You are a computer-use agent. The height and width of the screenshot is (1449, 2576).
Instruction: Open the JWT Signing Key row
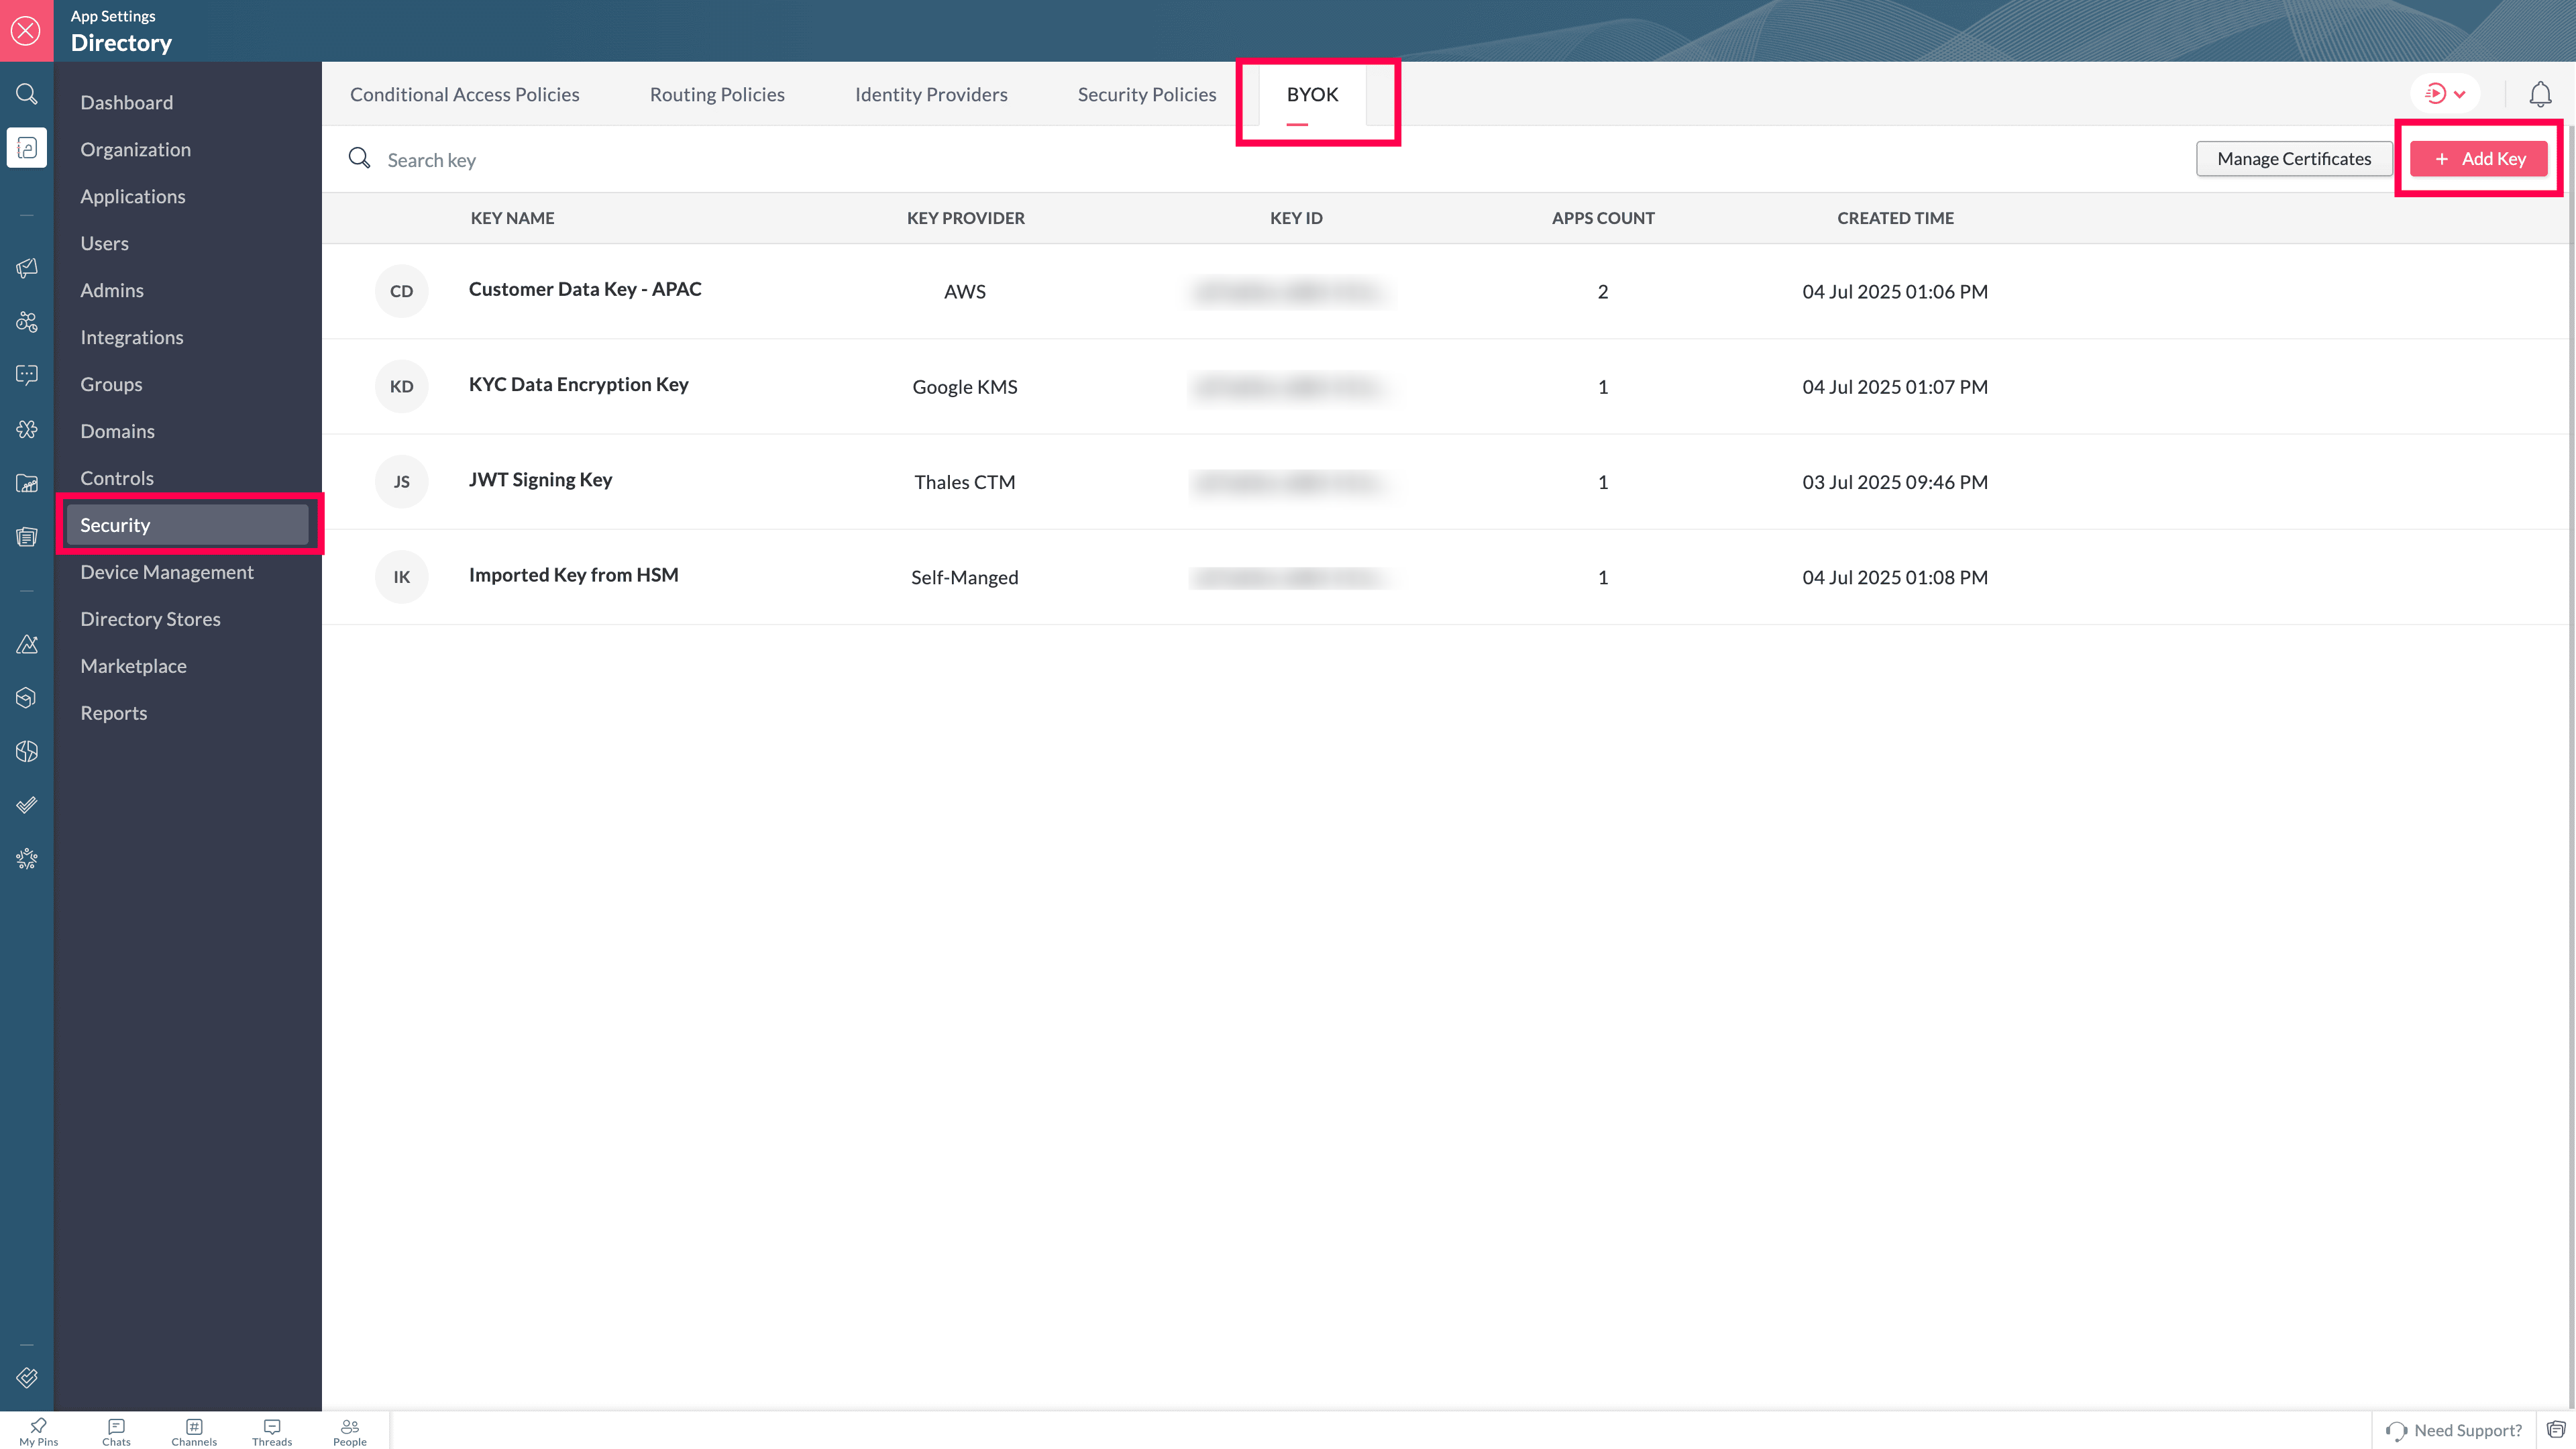[x=540, y=480]
